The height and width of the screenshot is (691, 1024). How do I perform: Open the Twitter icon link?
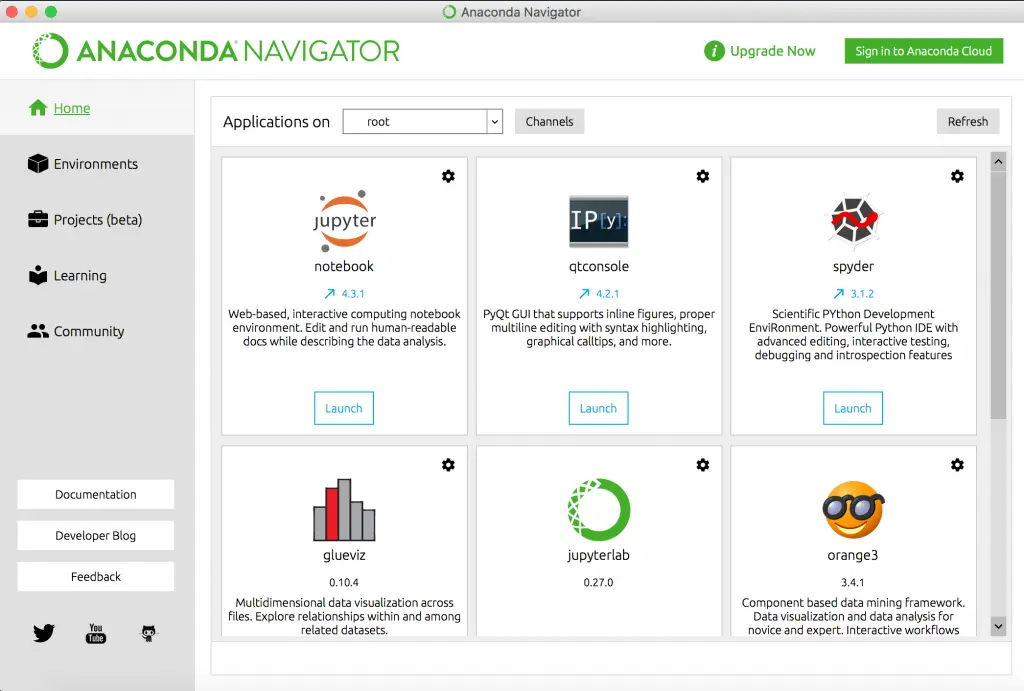(x=44, y=633)
